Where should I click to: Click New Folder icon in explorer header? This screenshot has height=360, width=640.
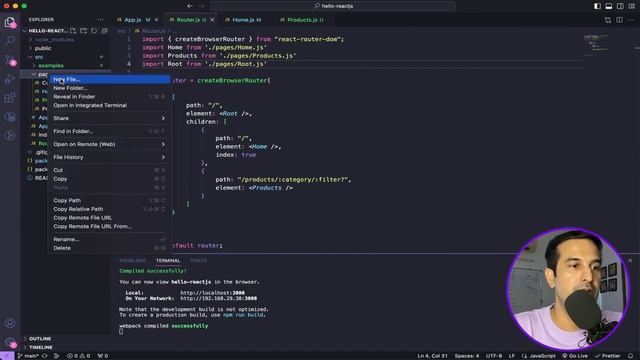(x=84, y=31)
